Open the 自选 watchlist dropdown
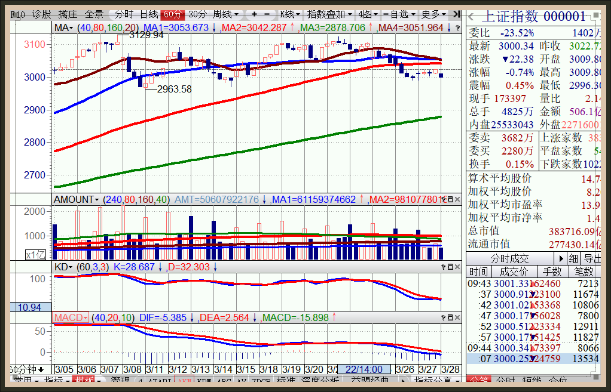This screenshot has height=392, width=611. (x=399, y=14)
